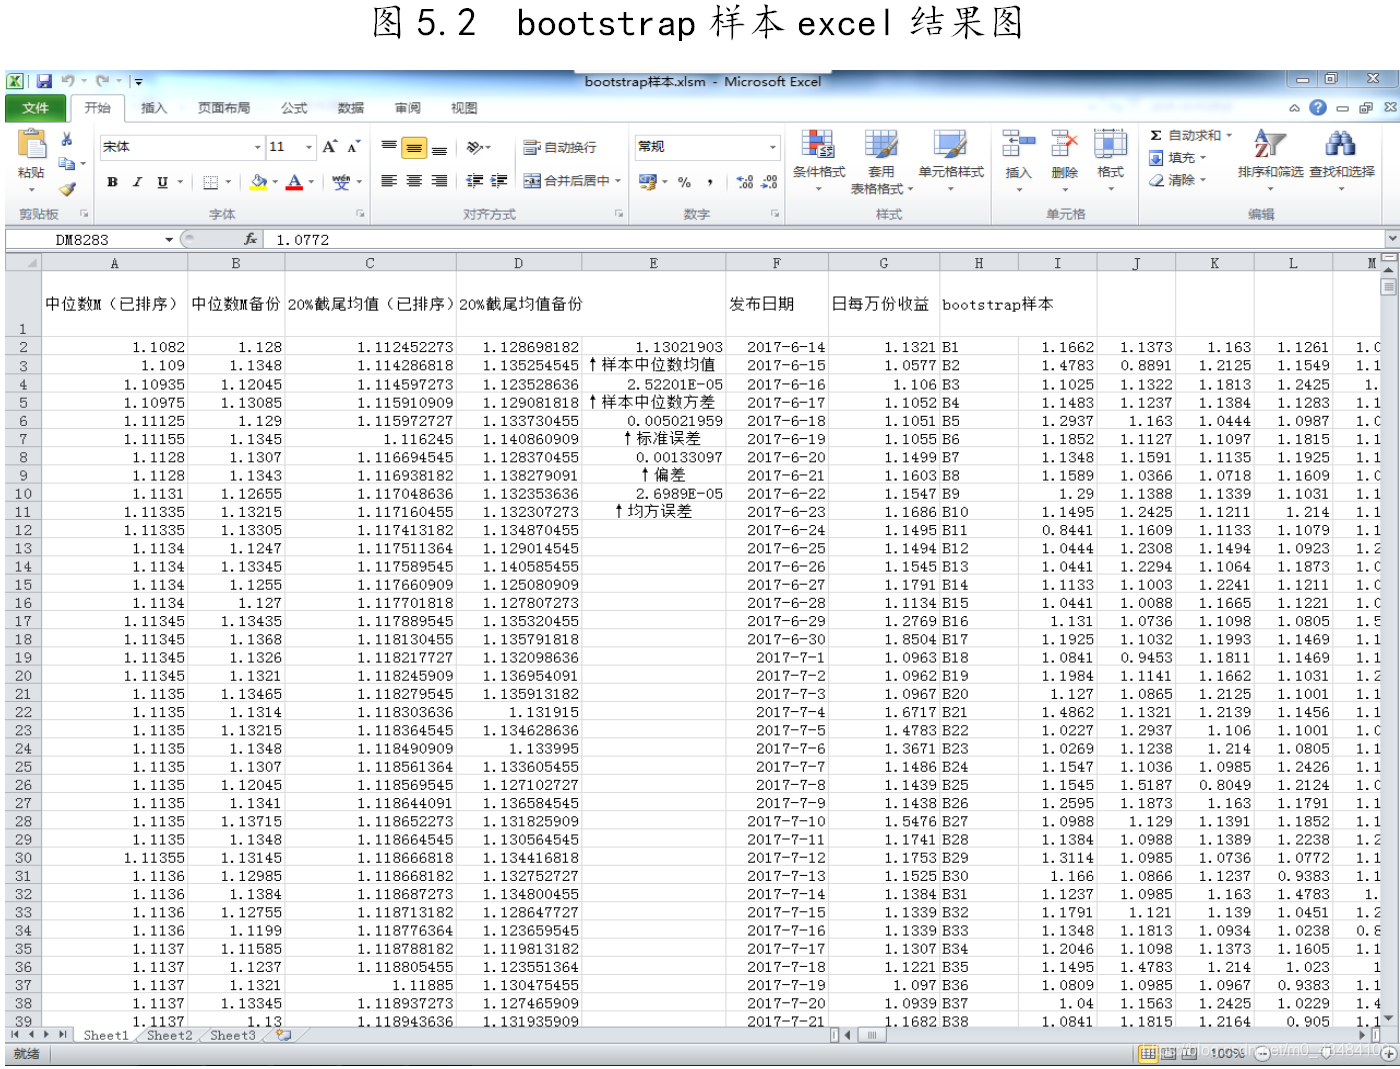Toggle underline formatting
This screenshot has width=1400, height=1069.
coord(162,182)
